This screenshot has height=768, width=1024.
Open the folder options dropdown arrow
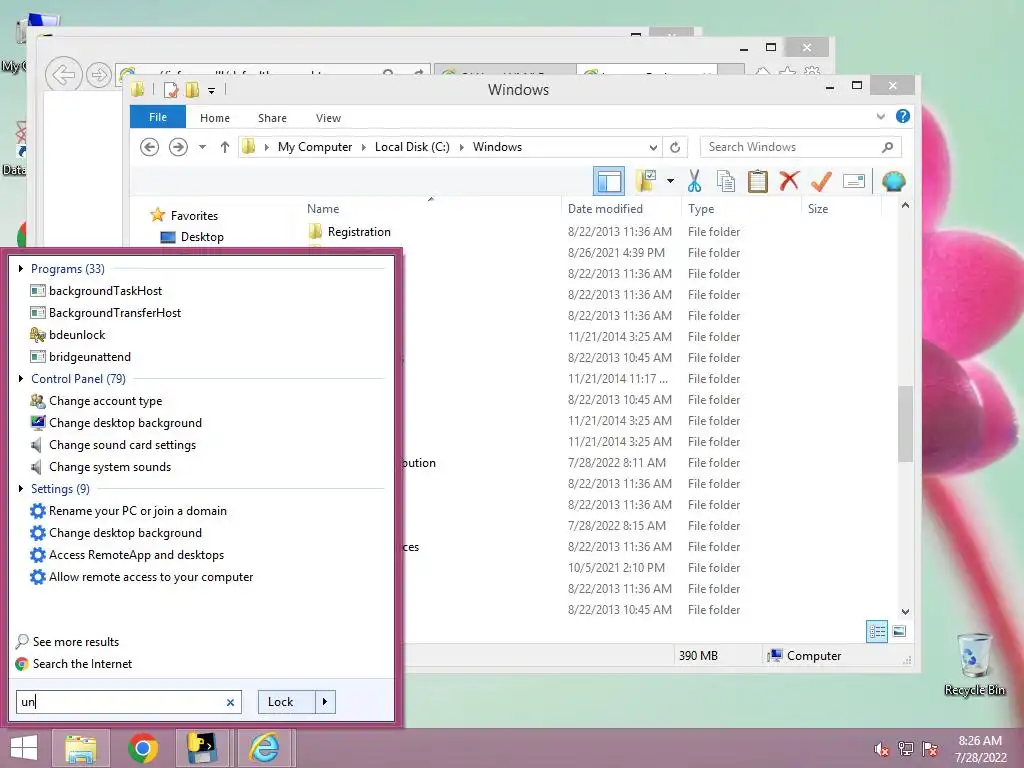[x=670, y=181]
